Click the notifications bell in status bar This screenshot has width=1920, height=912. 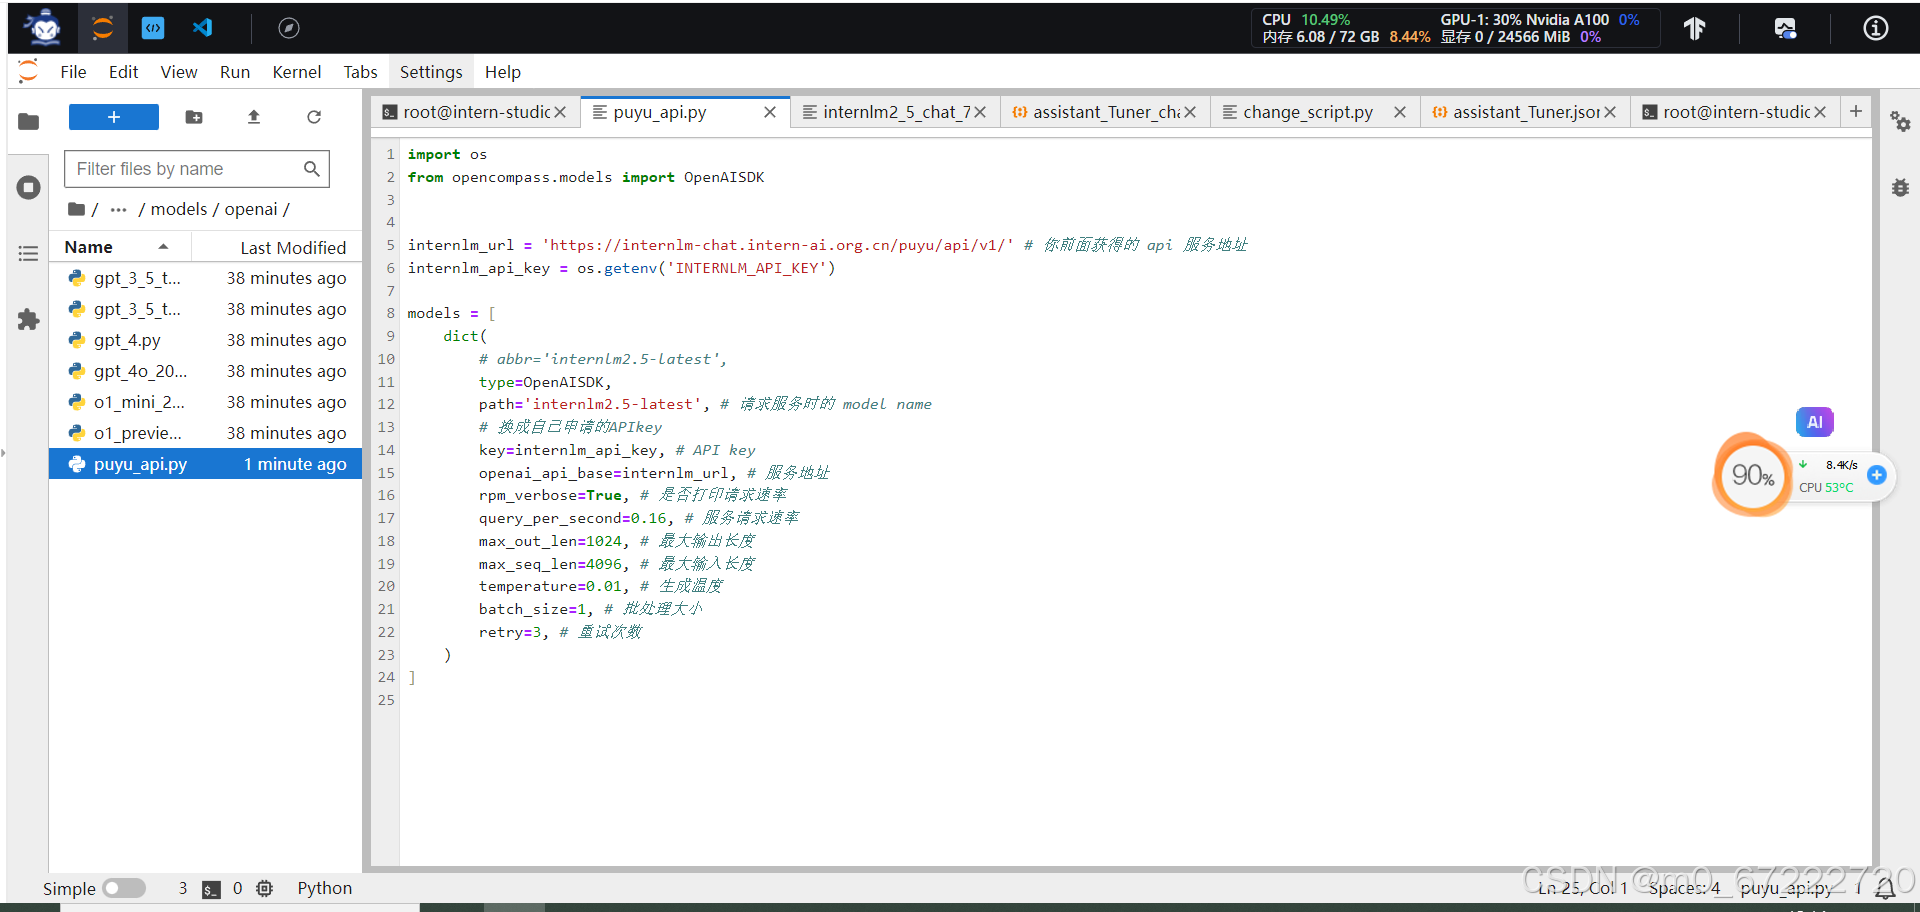click(1887, 888)
